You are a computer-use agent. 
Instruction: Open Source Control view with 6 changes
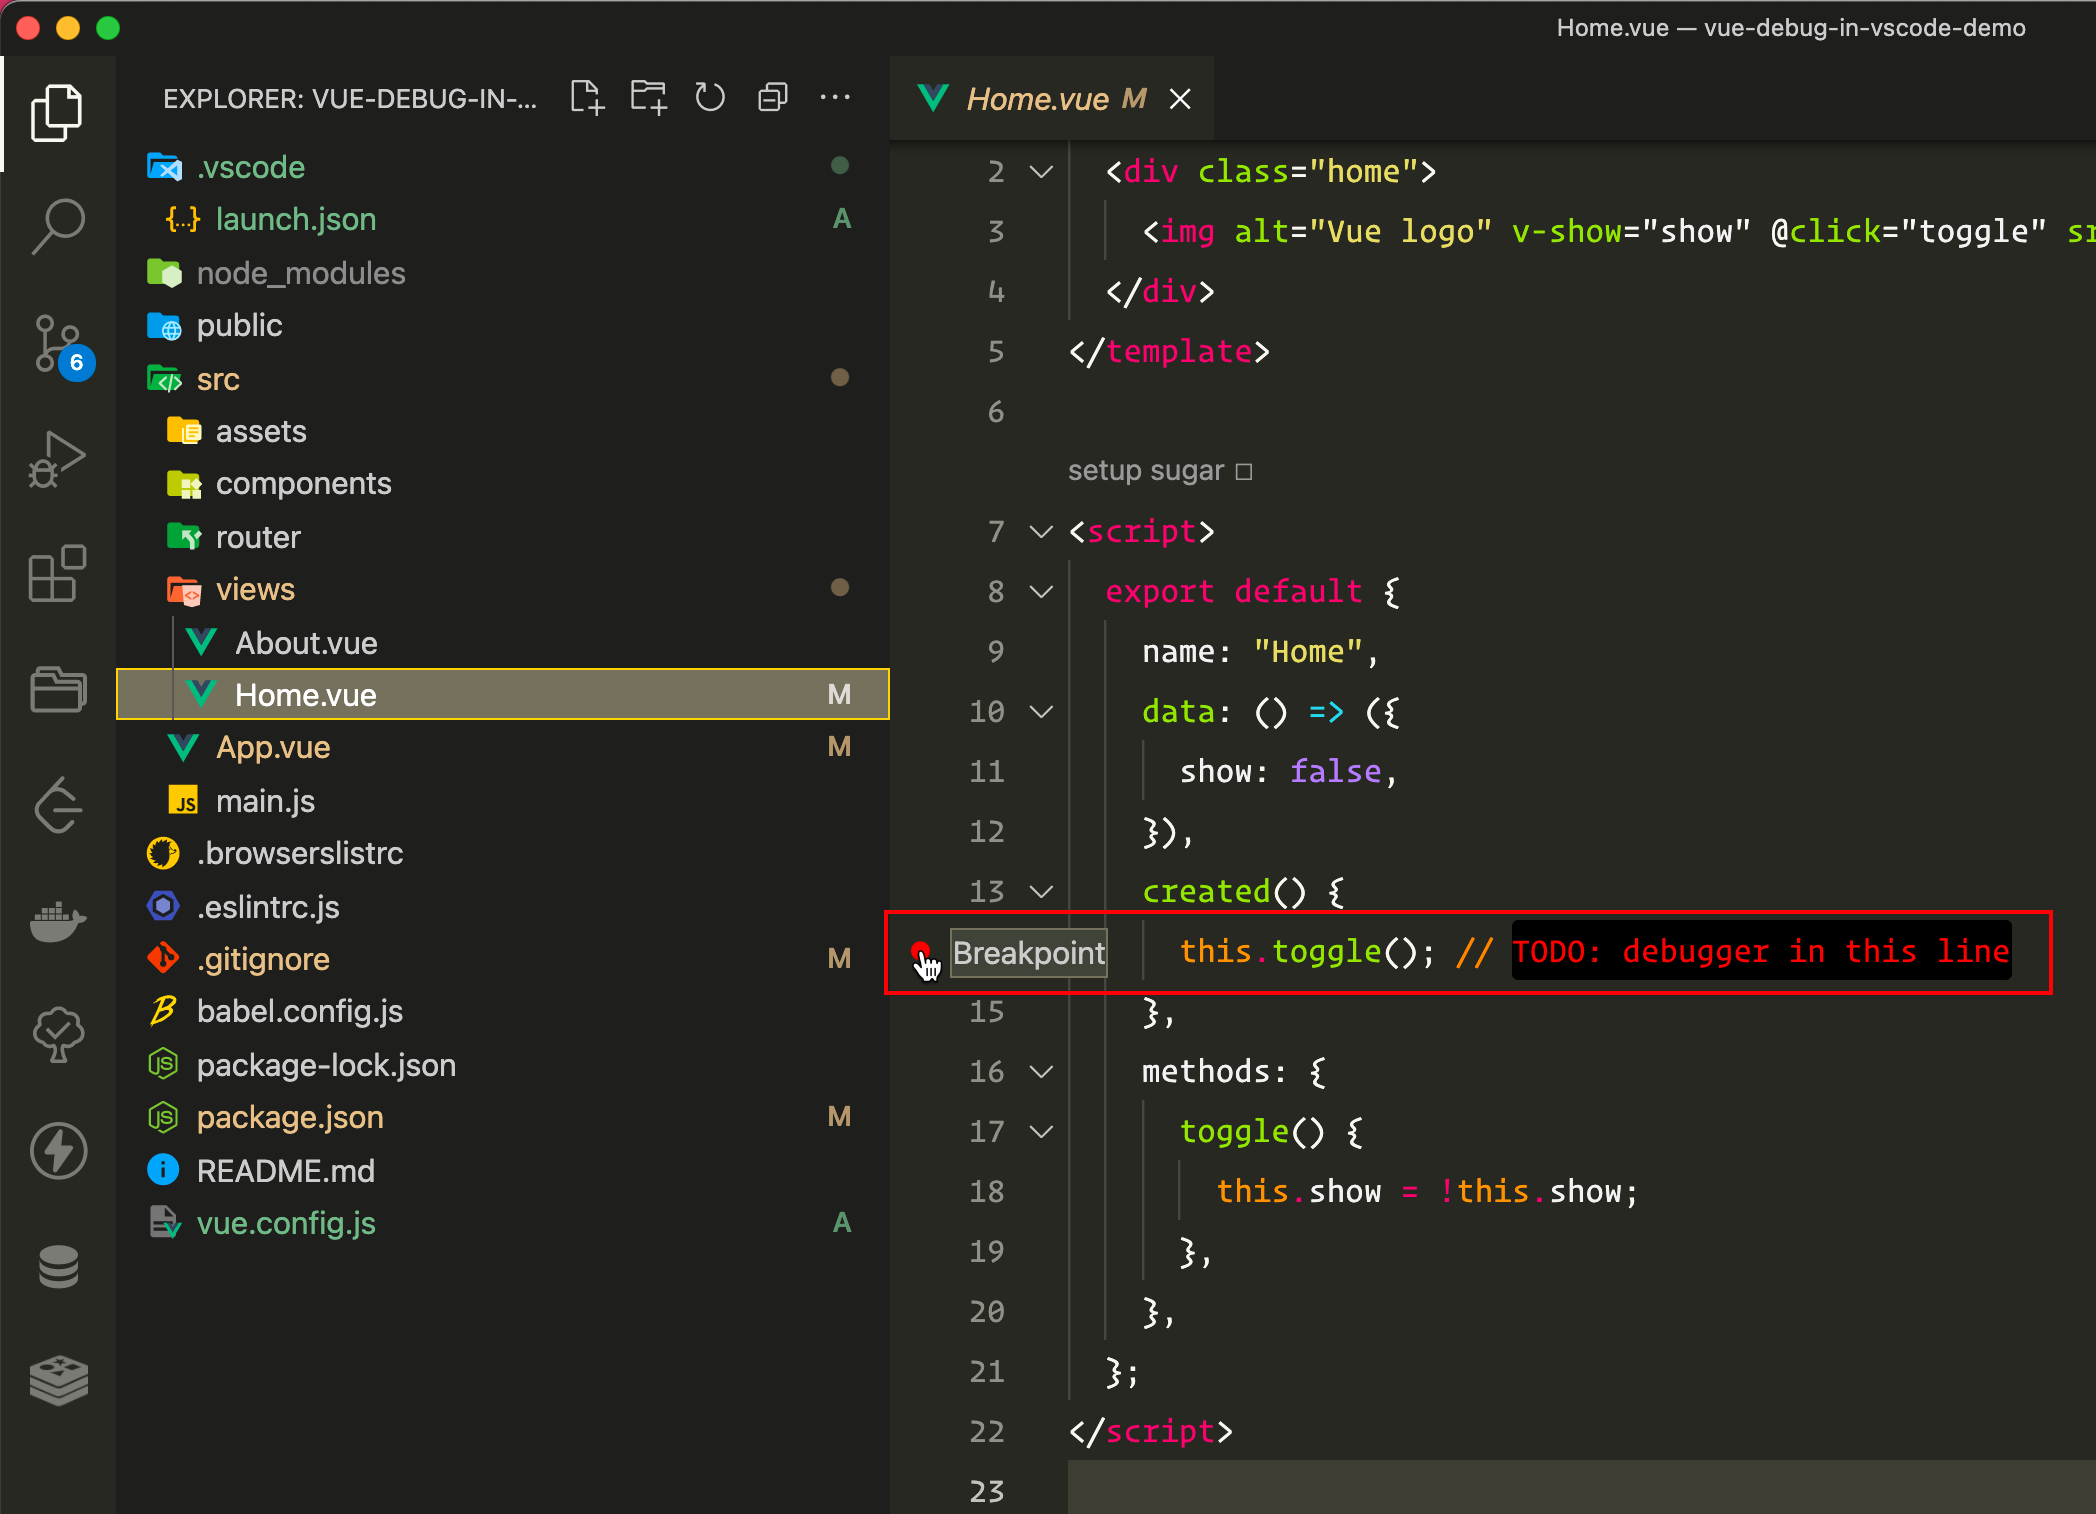(60, 345)
